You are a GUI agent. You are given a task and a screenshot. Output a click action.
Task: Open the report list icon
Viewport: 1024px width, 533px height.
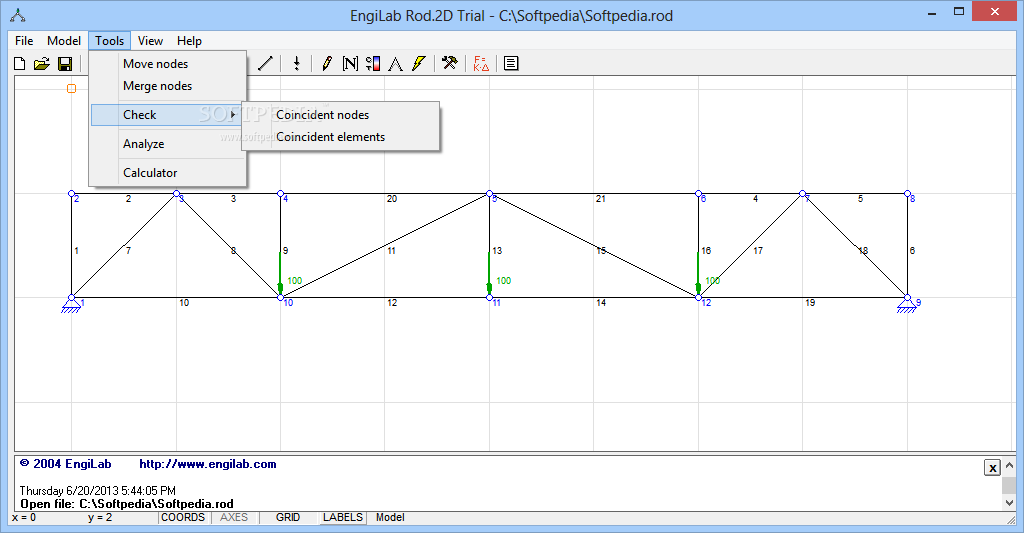click(511, 63)
